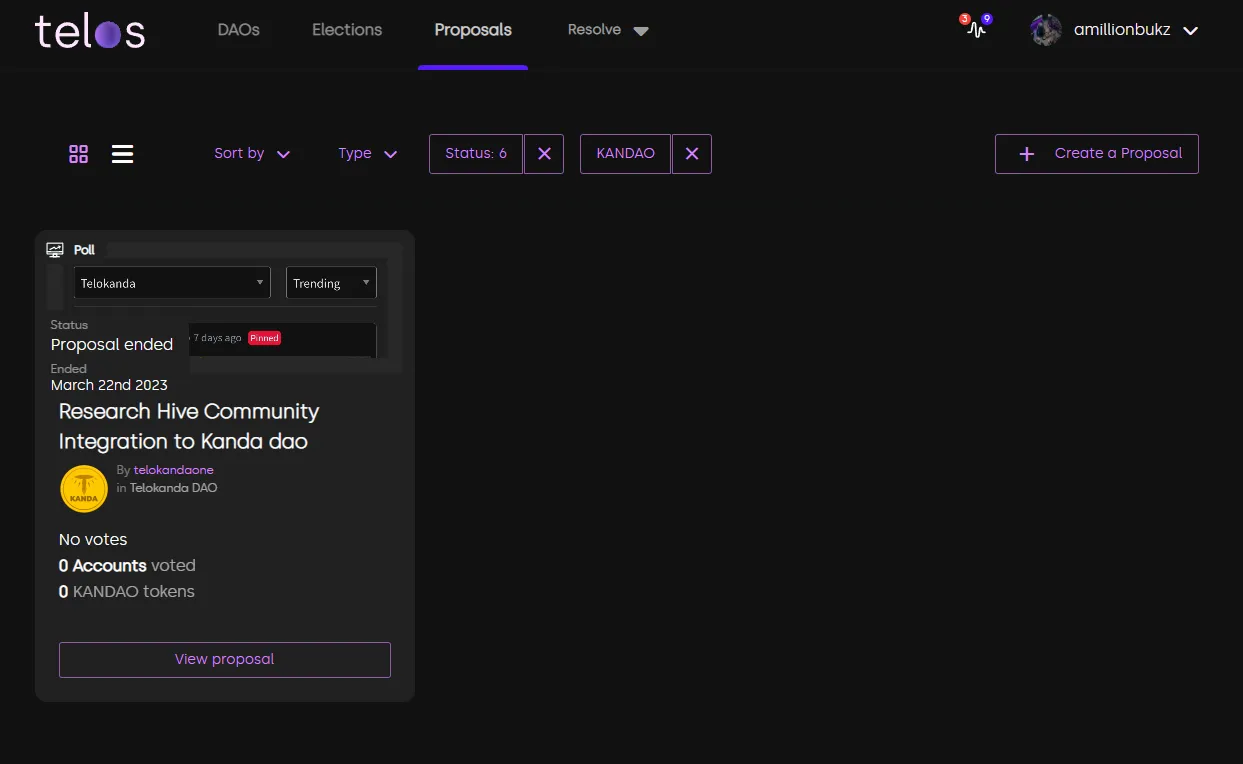Click the Status: 6 filter chip
1243x764 pixels.
(476, 154)
